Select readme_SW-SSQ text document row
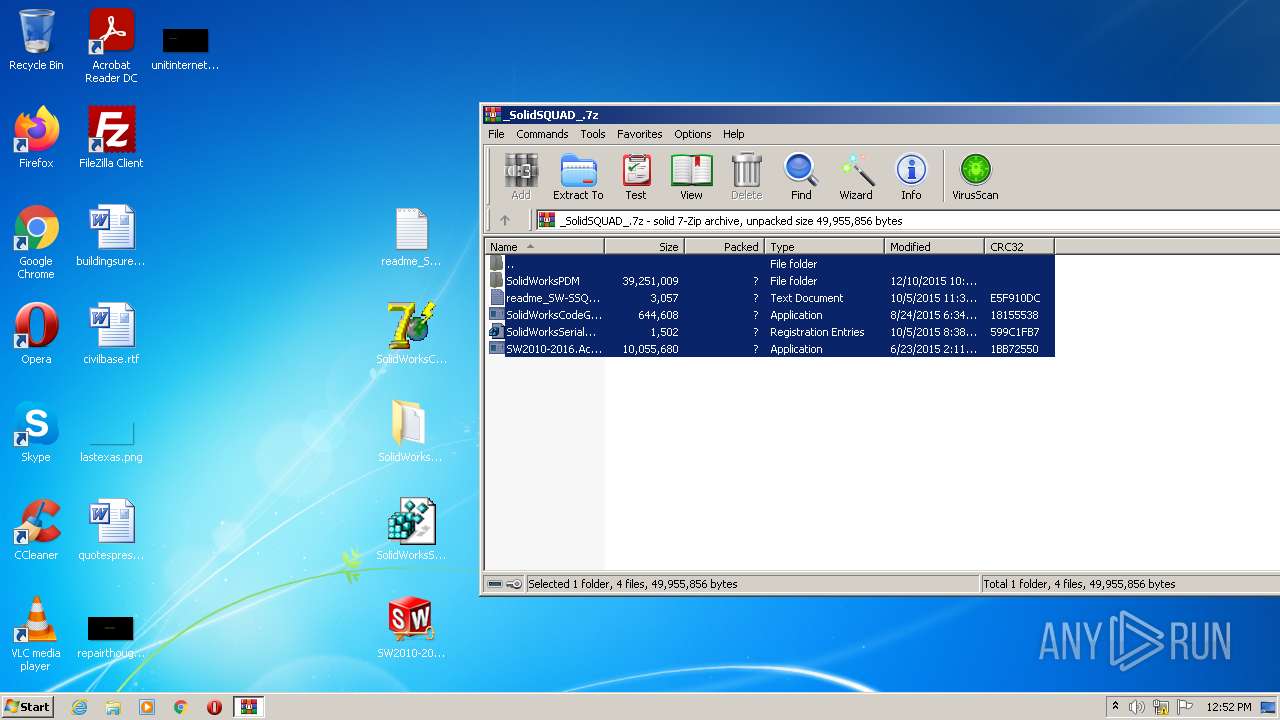Image resolution: width=1280 pixels, height=720 pixels. pos(770,298)
